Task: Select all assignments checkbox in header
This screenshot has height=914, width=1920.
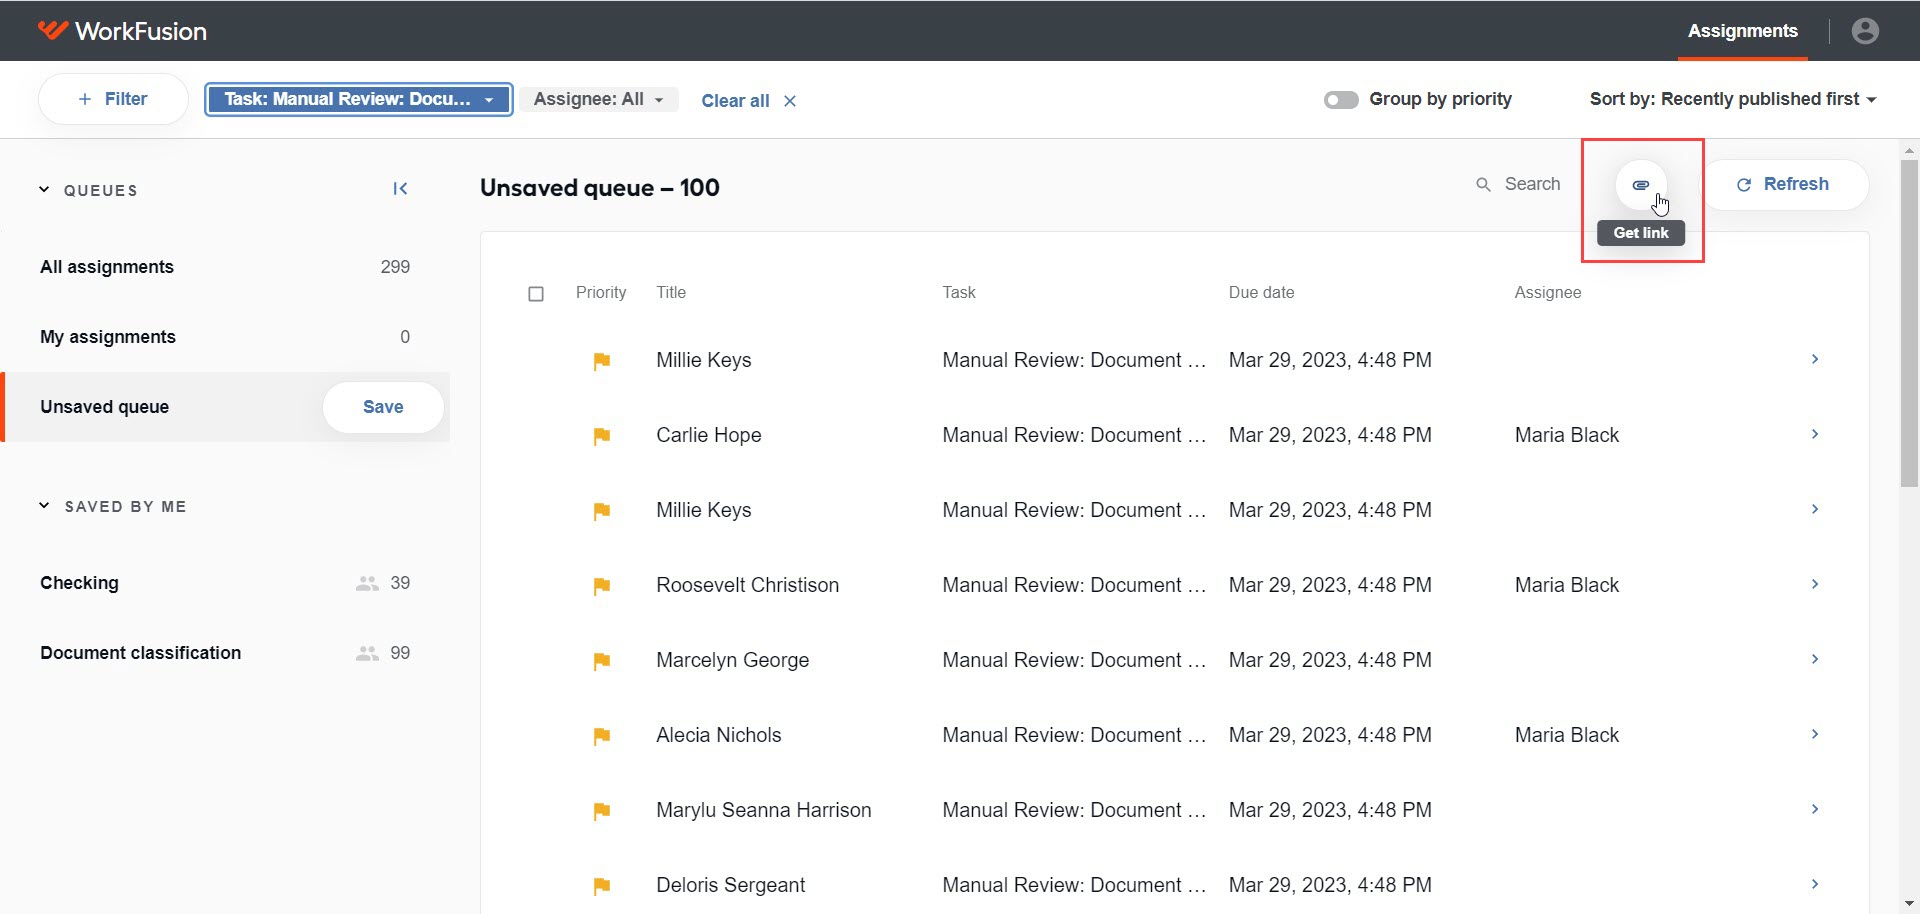Action: 536,294
